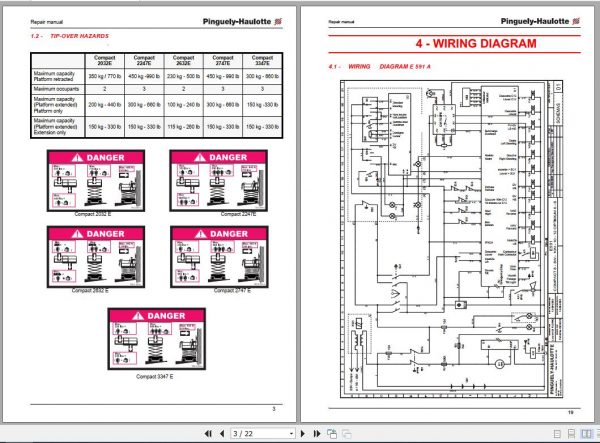600x443 pixels.
Task: Click the 'Maximum capacity Platform retracted' row label
Action: 54,76
